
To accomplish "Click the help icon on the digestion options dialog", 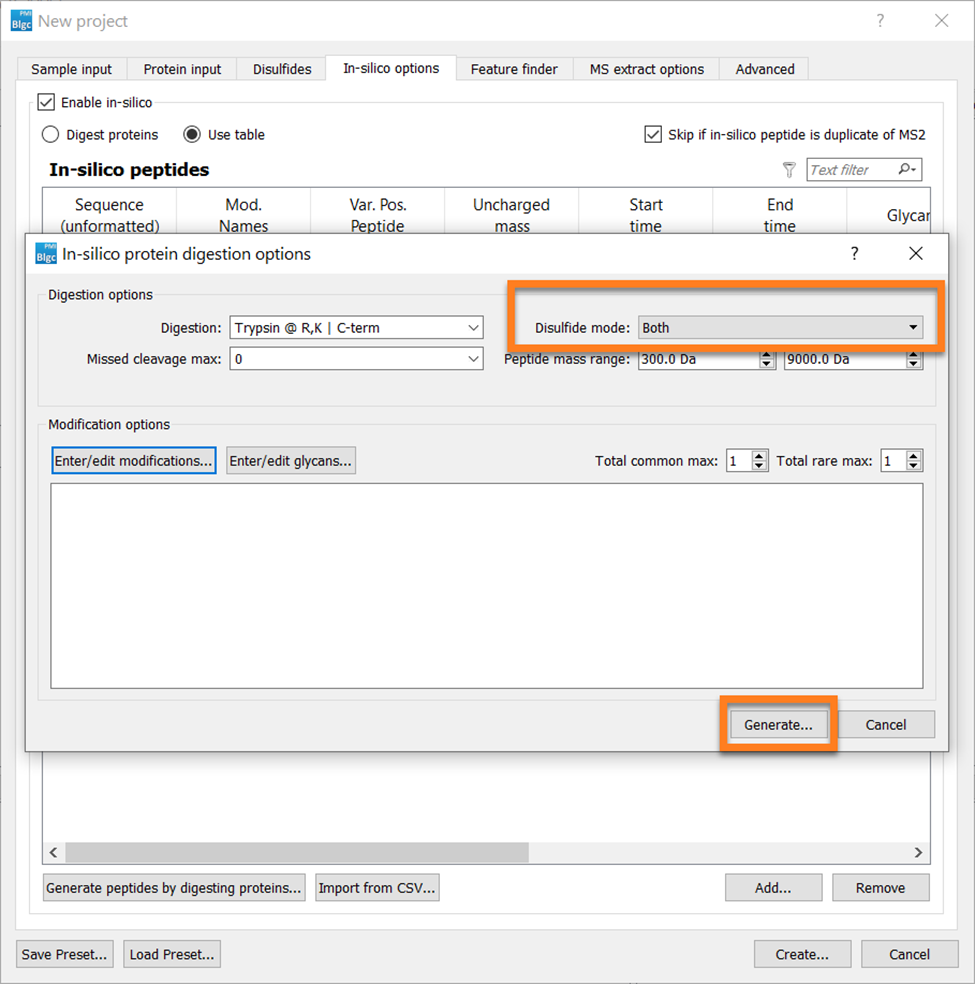I will [x=854, y=254].
